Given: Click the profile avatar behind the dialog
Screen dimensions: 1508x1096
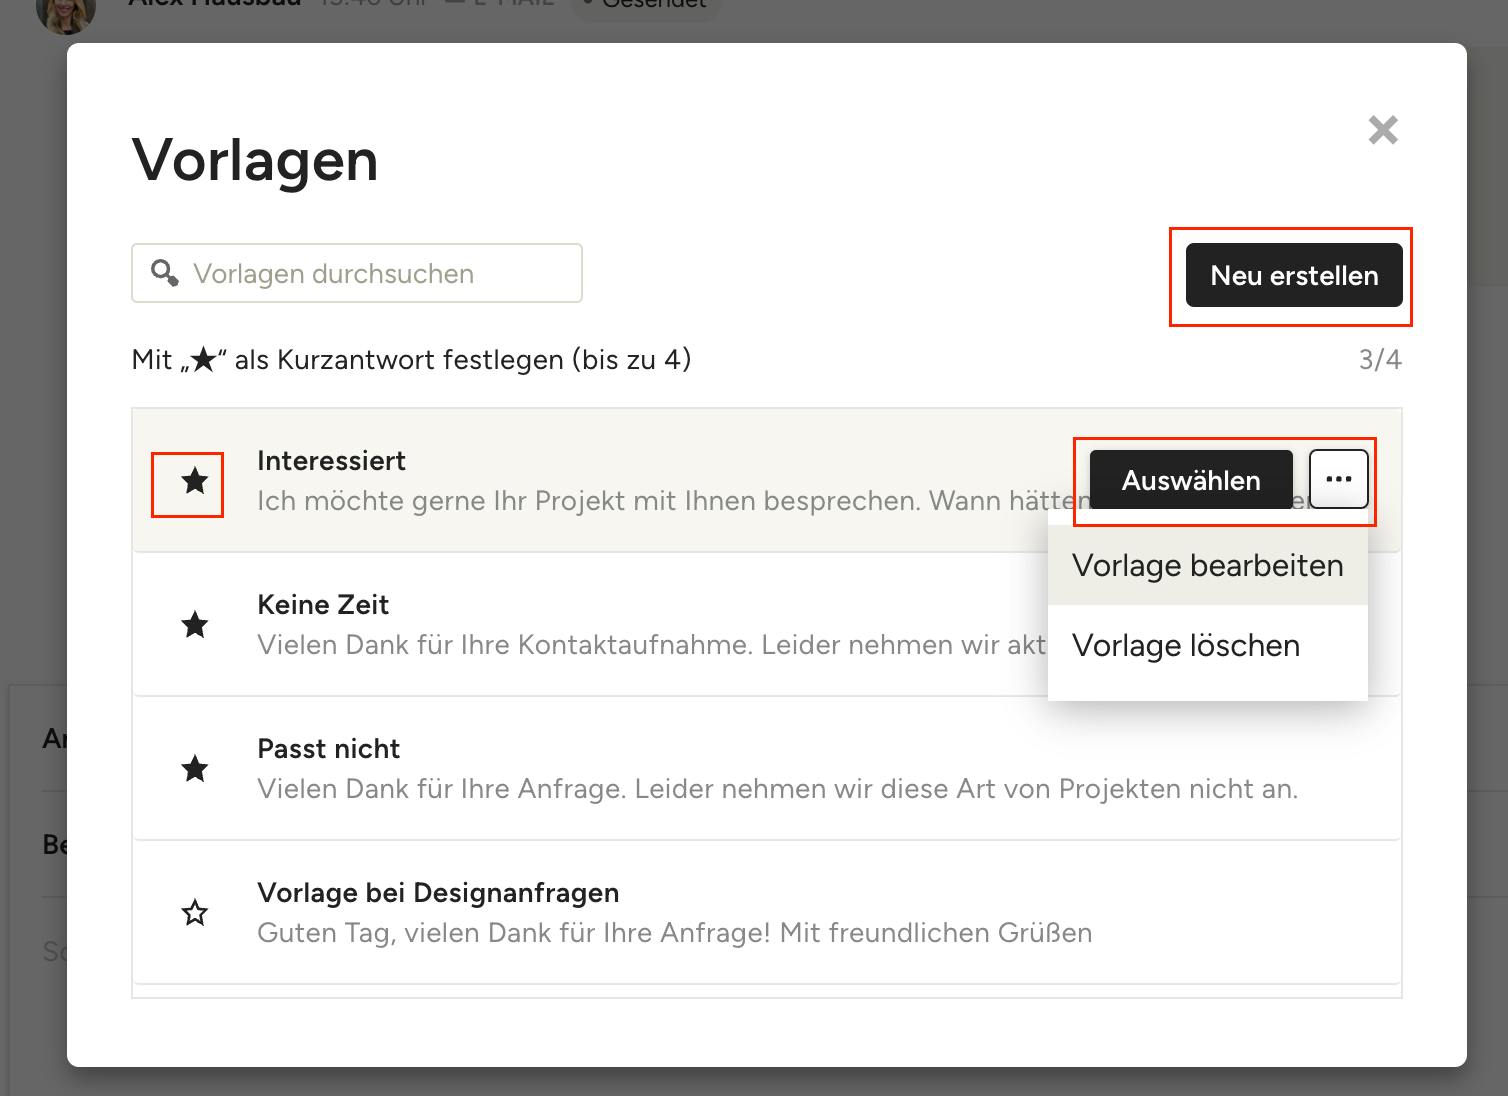Looking at the screenshot, I should tap(65, 12).
